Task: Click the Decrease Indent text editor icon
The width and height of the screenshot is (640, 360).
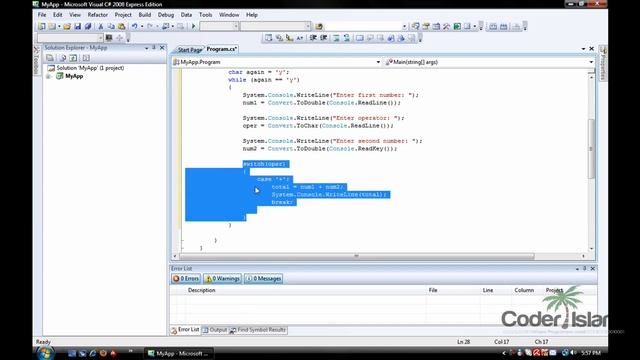Action: coord(313,38)
